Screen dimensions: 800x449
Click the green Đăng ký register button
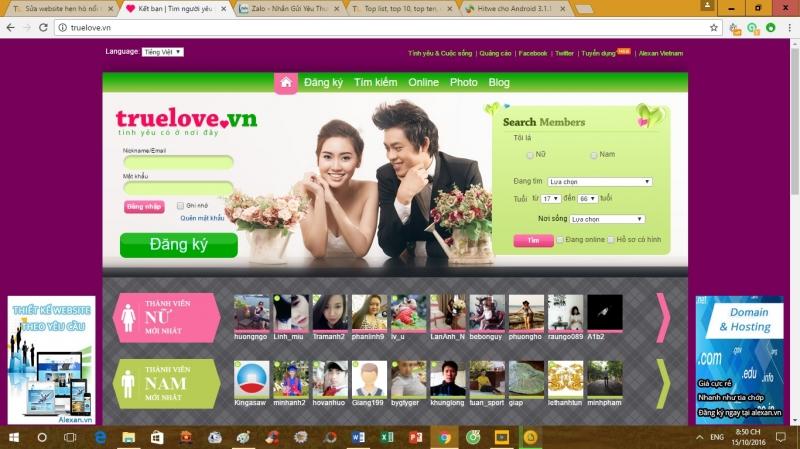178,245
